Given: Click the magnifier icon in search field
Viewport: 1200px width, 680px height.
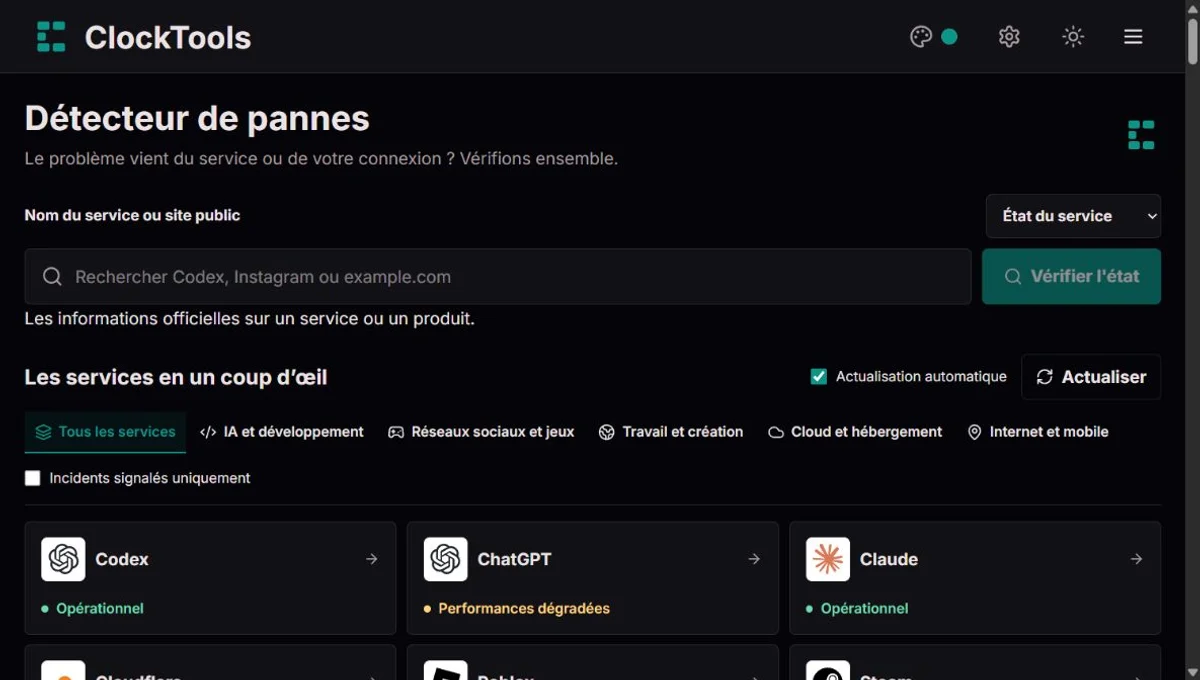Looking at the screenshot, I should [52, 277].
